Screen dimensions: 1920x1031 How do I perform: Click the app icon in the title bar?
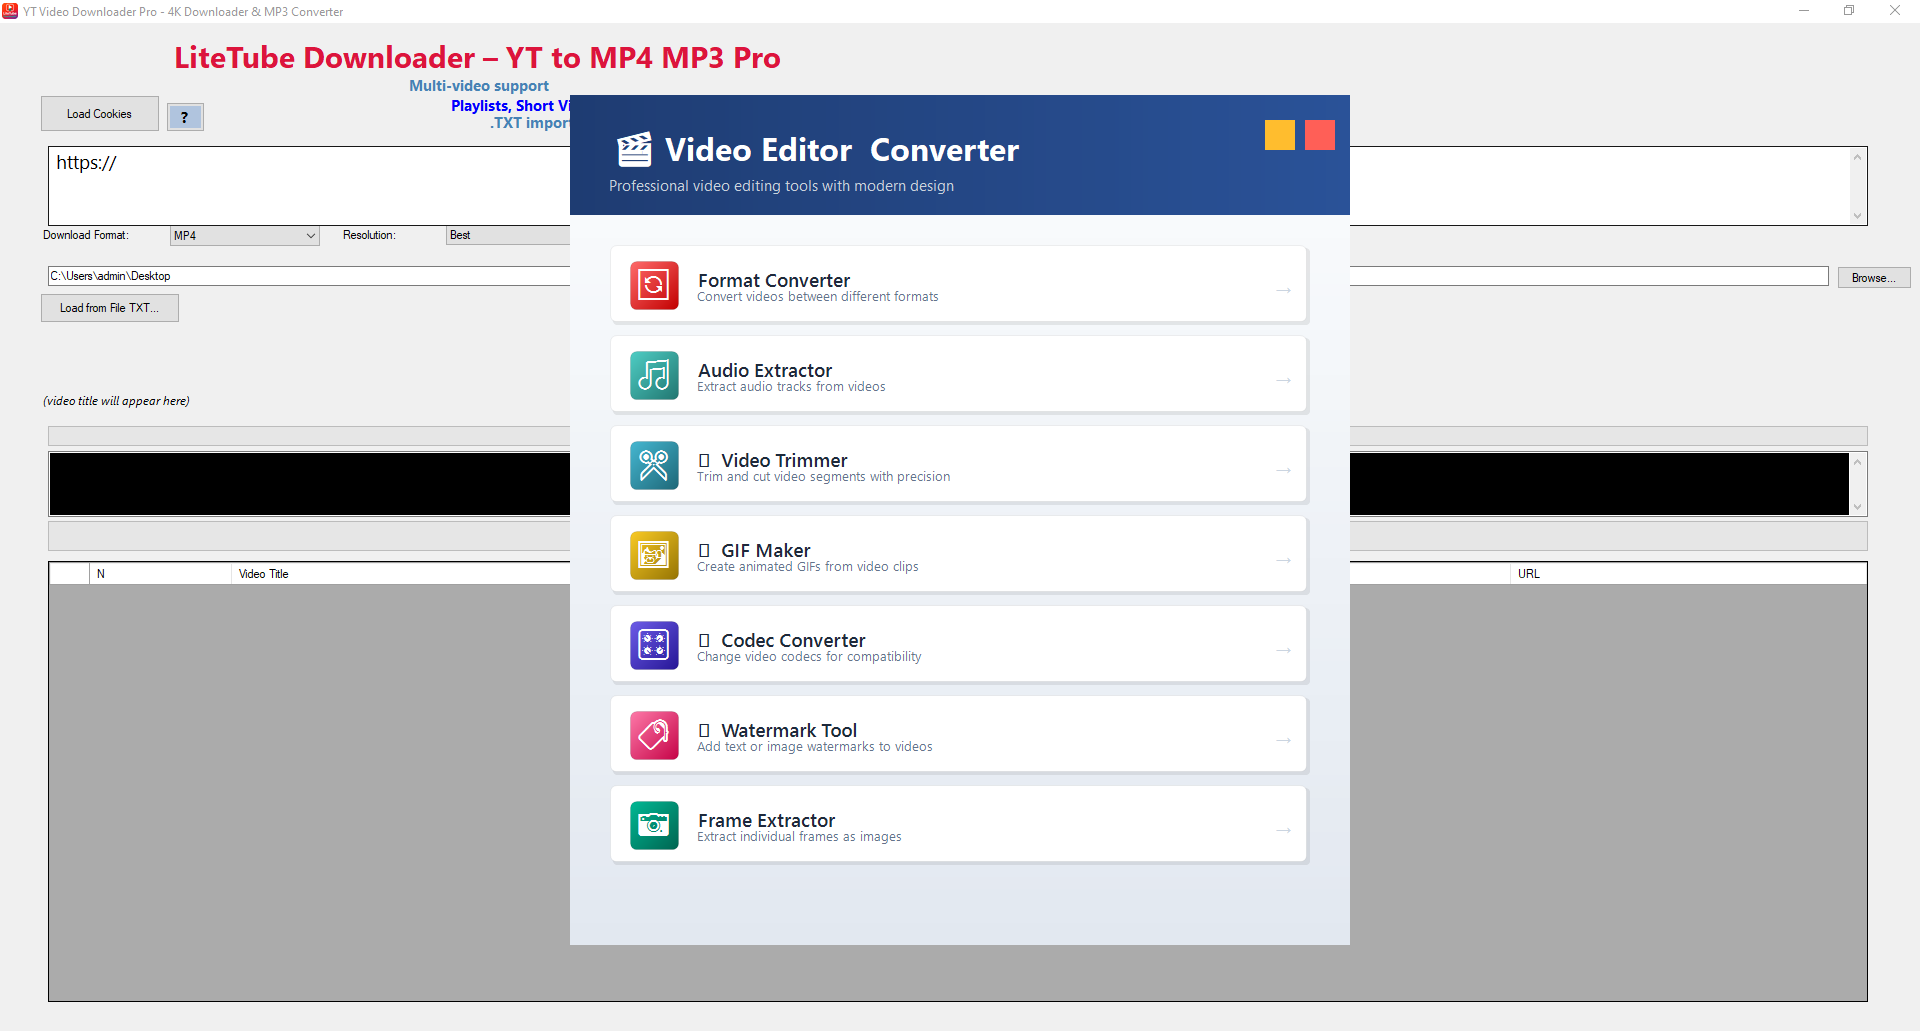coord(11,11)
